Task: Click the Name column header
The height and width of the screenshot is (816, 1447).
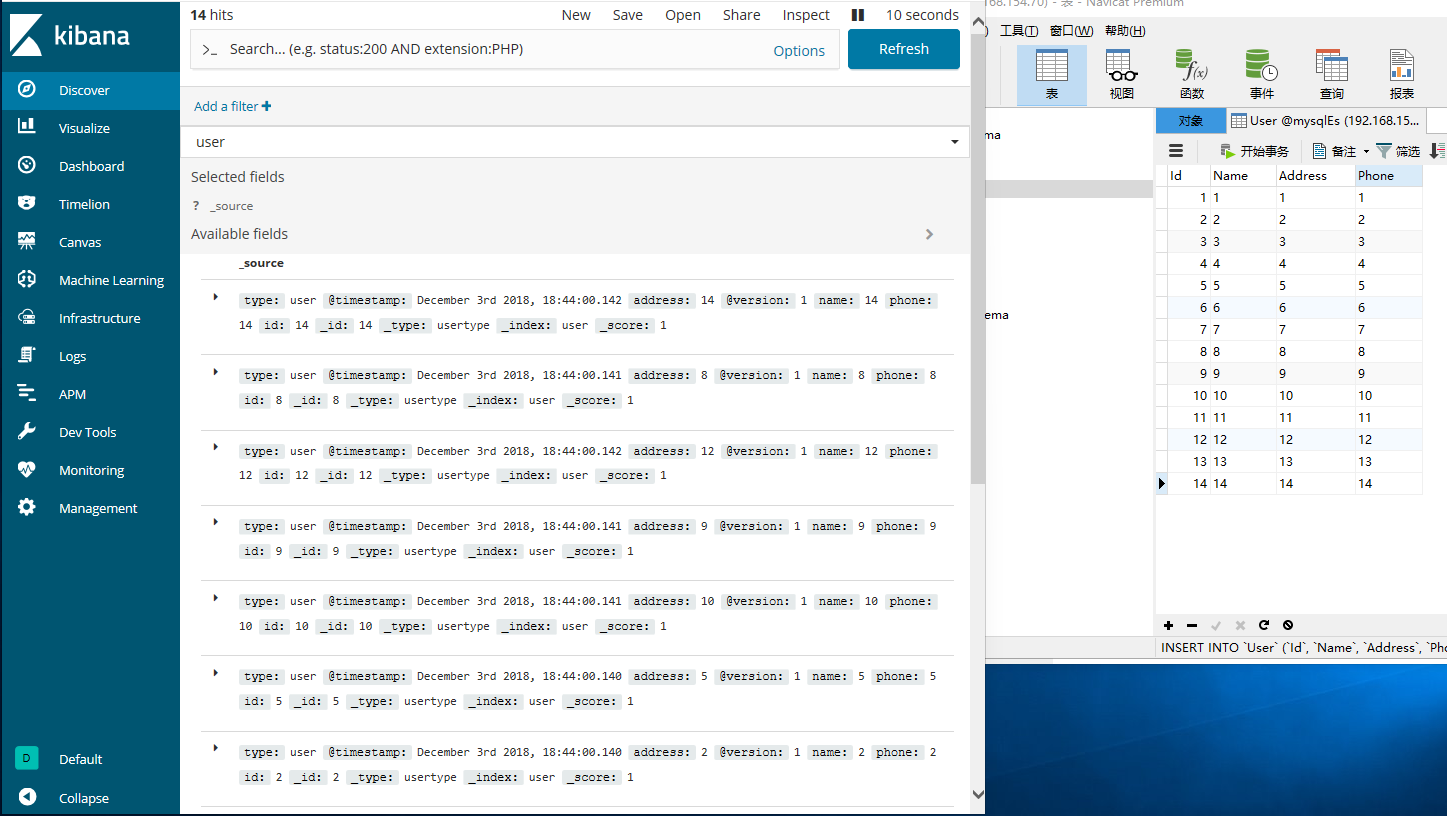Action: point(1244,175)
